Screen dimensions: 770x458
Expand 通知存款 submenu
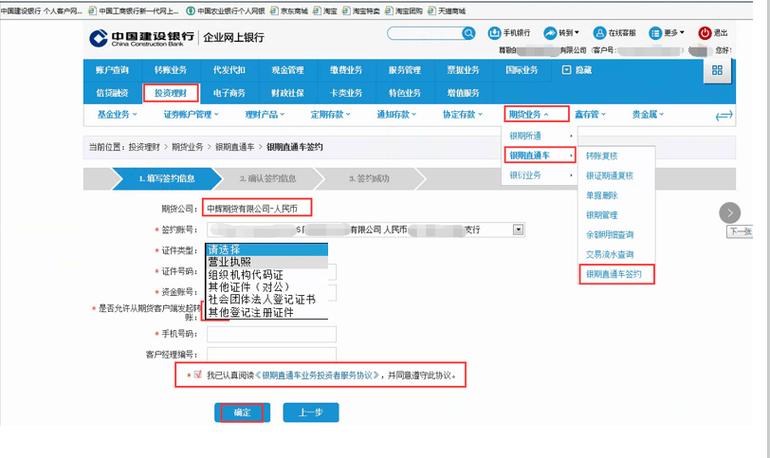point(396,114)
